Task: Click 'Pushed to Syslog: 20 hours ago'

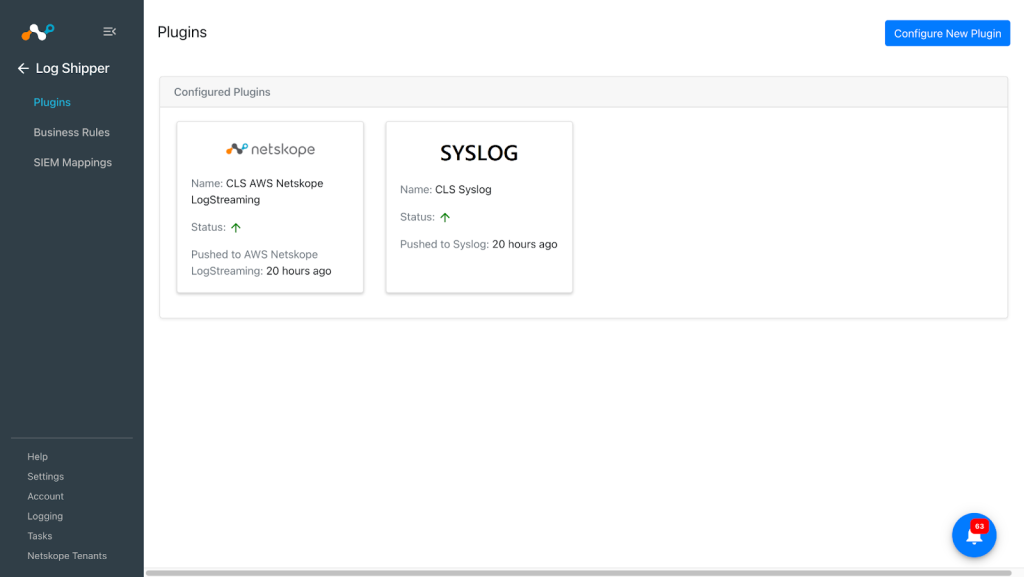Action: click(x=479, y=244)
